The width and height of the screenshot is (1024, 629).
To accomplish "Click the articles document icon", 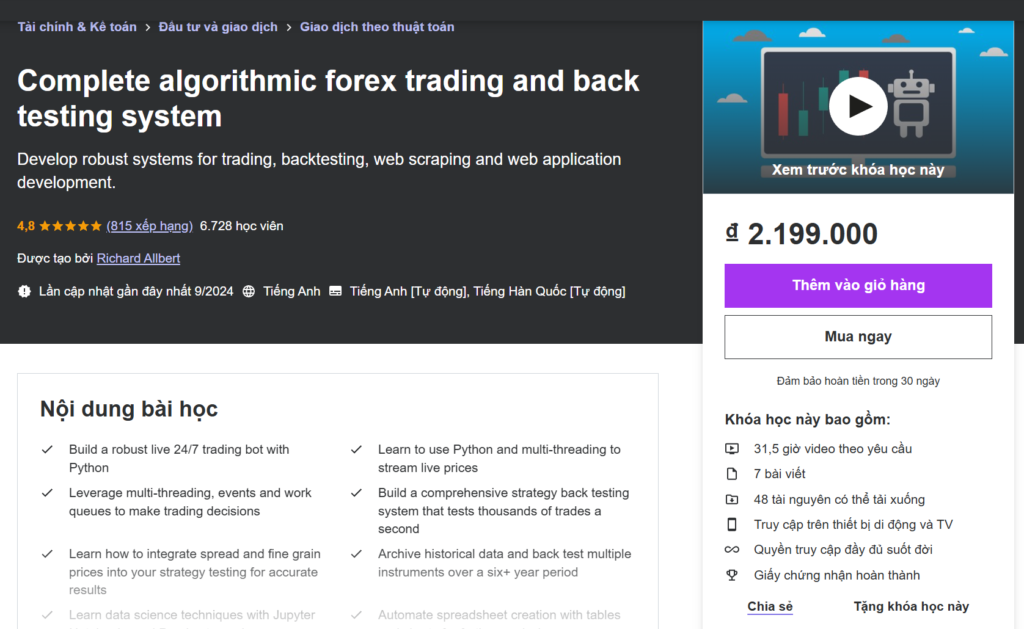I will pyautogui.click(x=732, y=474).
